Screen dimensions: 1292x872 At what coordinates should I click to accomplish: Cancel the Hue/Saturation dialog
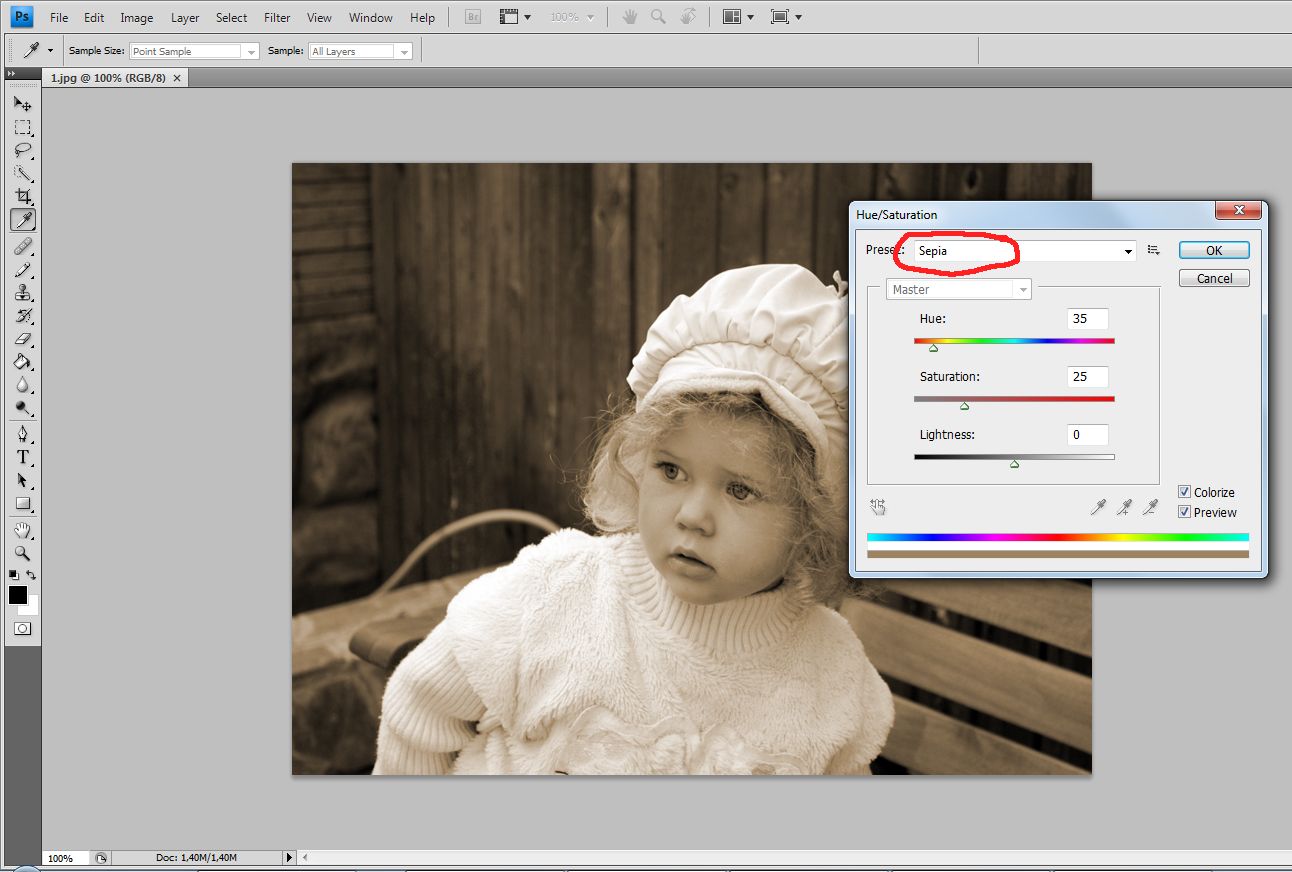1213,279
